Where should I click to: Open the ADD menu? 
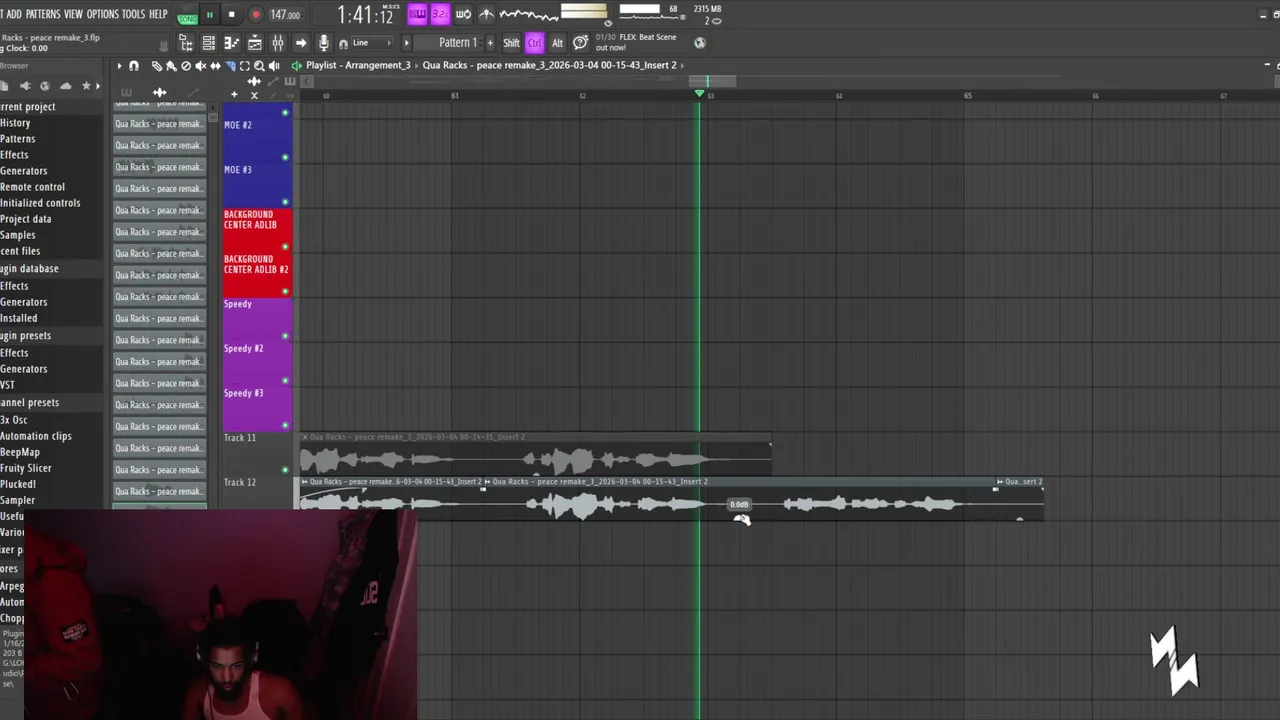tap(13, 14)
